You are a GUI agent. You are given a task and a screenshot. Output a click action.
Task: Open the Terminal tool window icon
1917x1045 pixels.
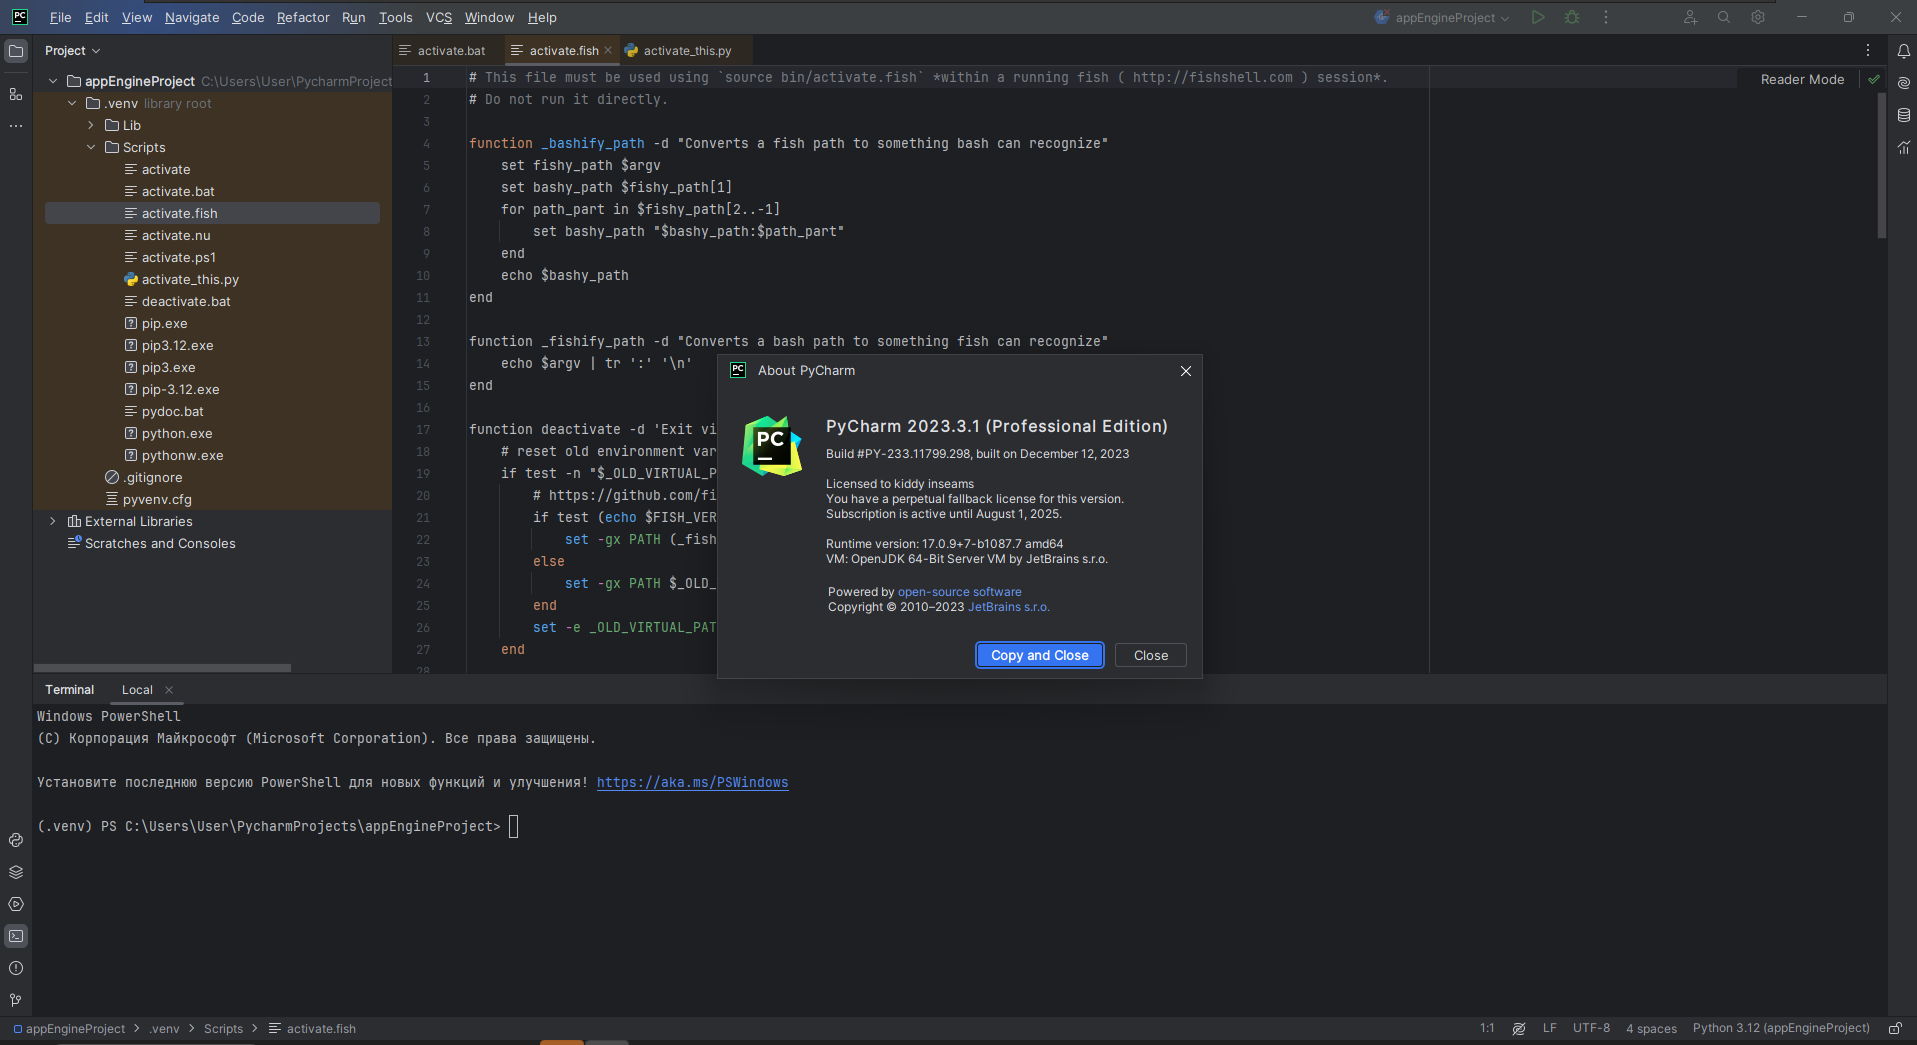tap(16, 937)
